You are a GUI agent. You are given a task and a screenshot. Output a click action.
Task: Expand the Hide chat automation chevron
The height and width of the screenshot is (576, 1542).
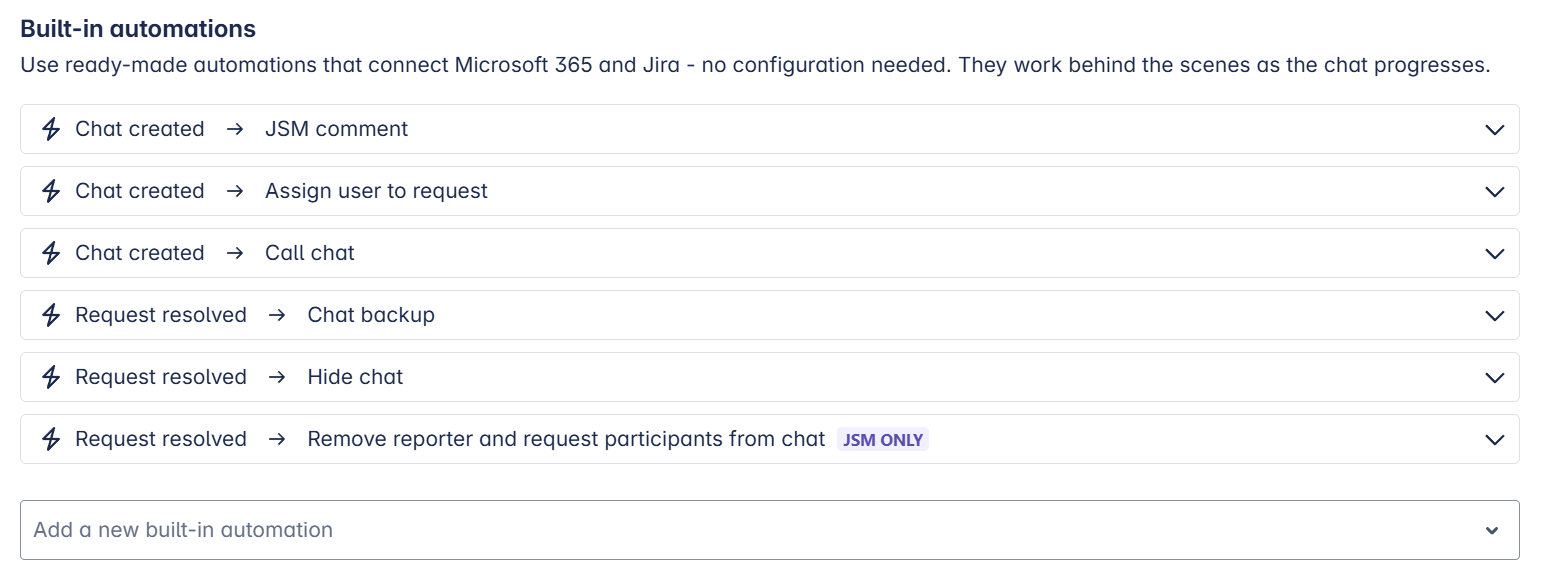click(x=1495, y=377)
